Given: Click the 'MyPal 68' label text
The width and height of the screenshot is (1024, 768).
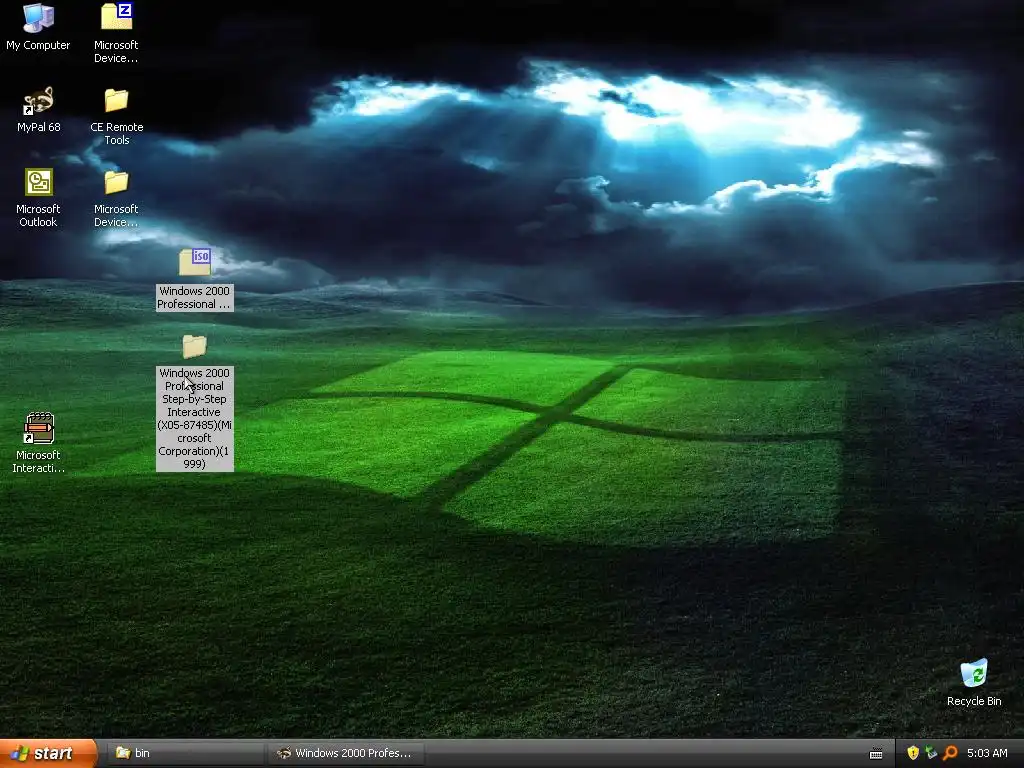Looking at the screenshot, I should 39,127.
